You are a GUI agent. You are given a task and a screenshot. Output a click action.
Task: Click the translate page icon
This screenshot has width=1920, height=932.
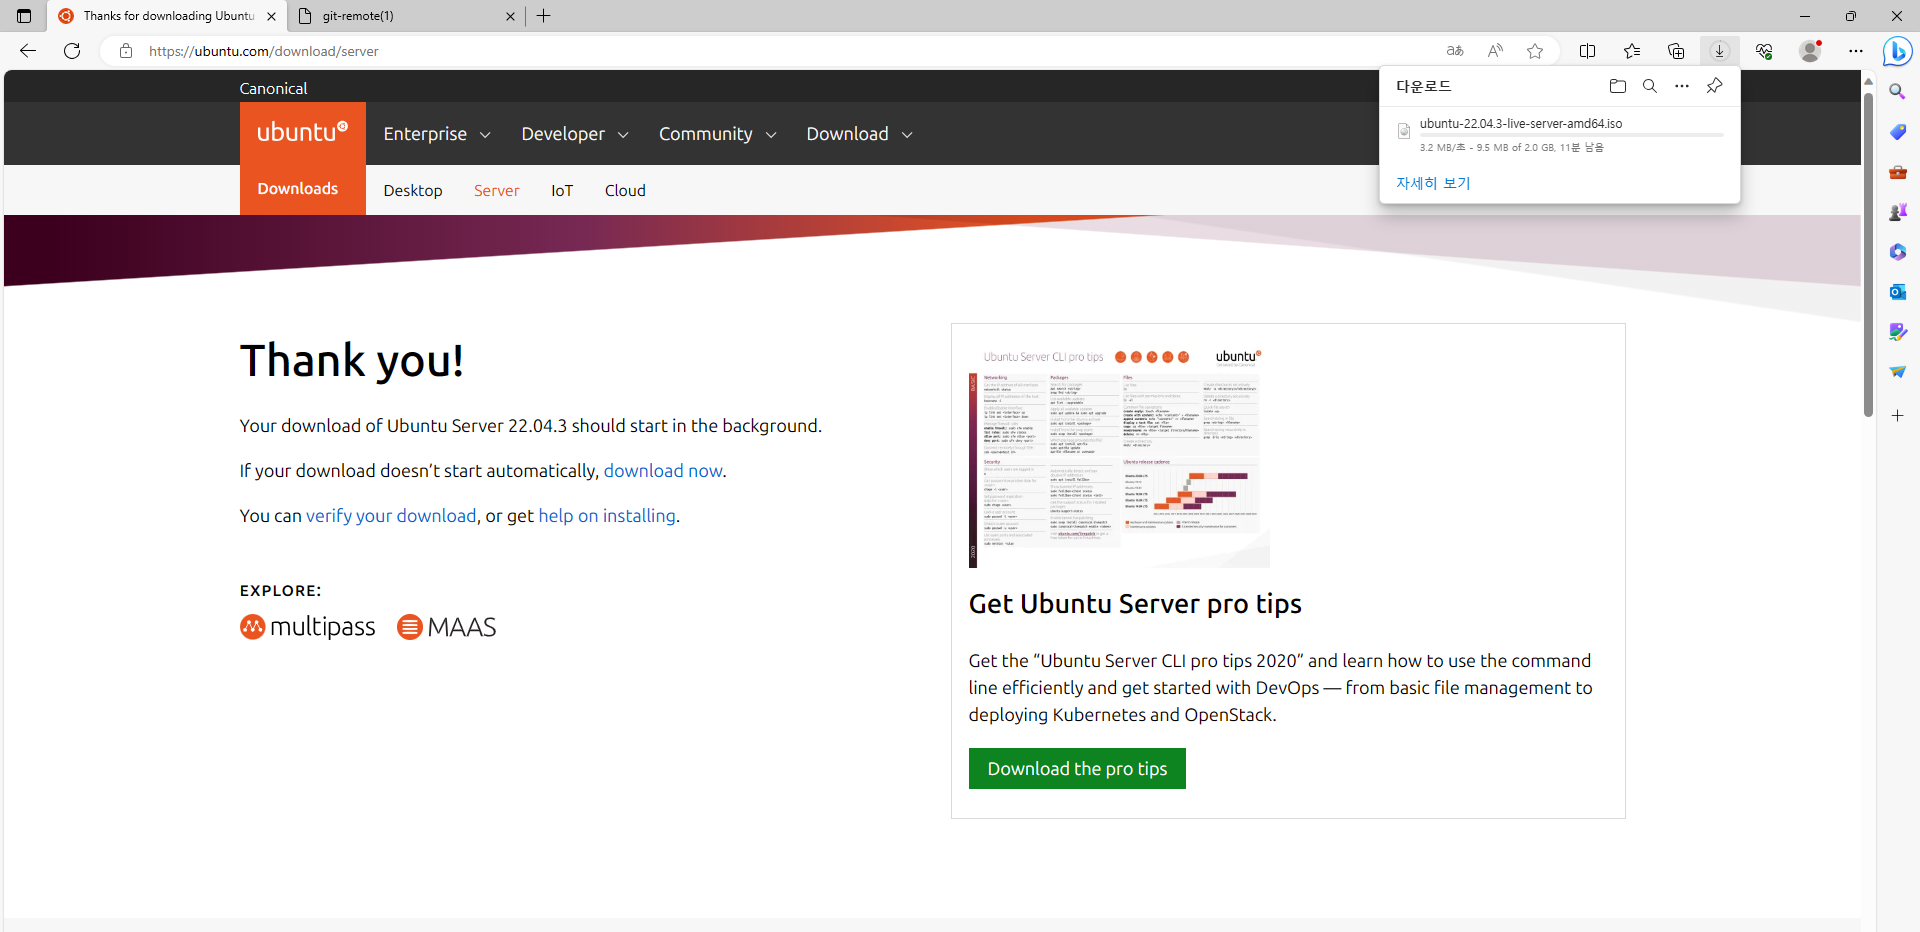tap(1455, 51)
